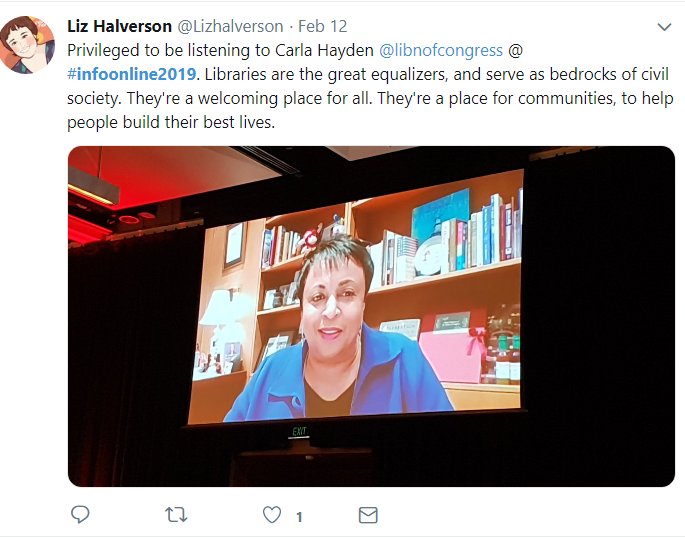Click the tweet body text to expand
685x538 pixels.
370,86
